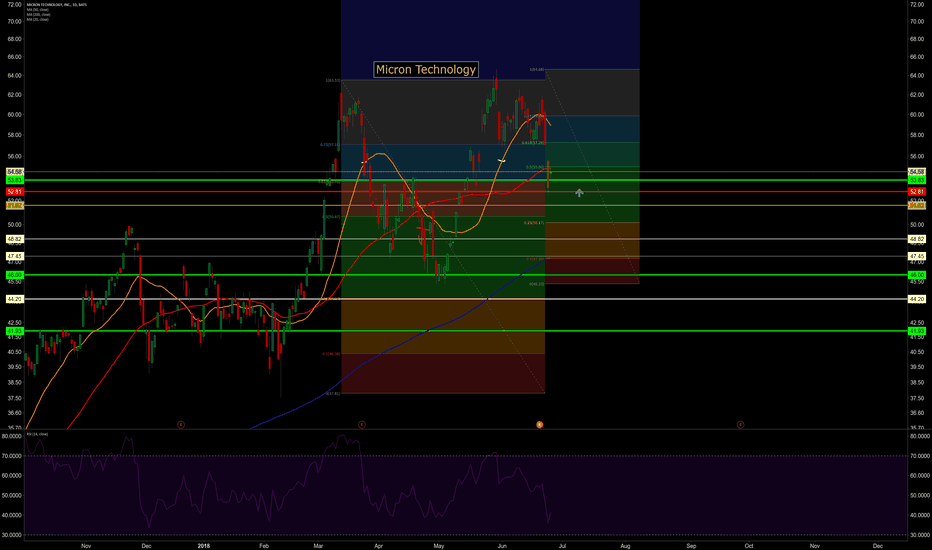Click the earnings marker between Sep and Oct
The width and height of the screenshot is (932, 550).
(740, 425)
